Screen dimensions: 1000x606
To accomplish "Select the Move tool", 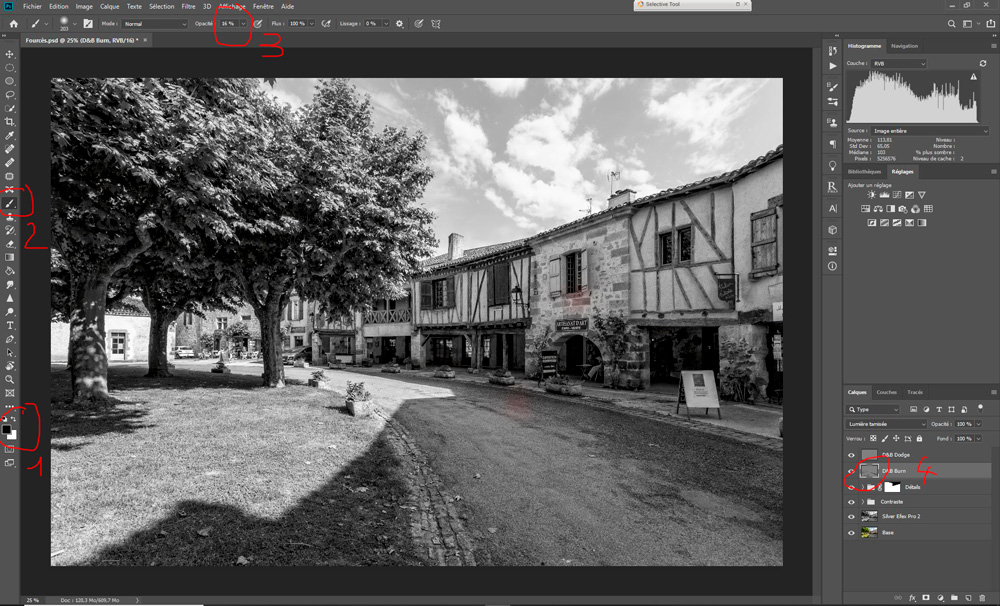I will (10, 54).
